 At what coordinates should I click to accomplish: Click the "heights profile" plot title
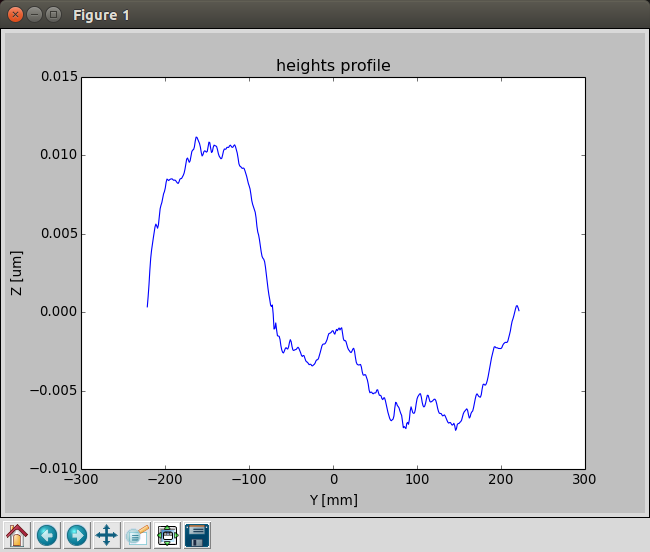tap(332, 66)
